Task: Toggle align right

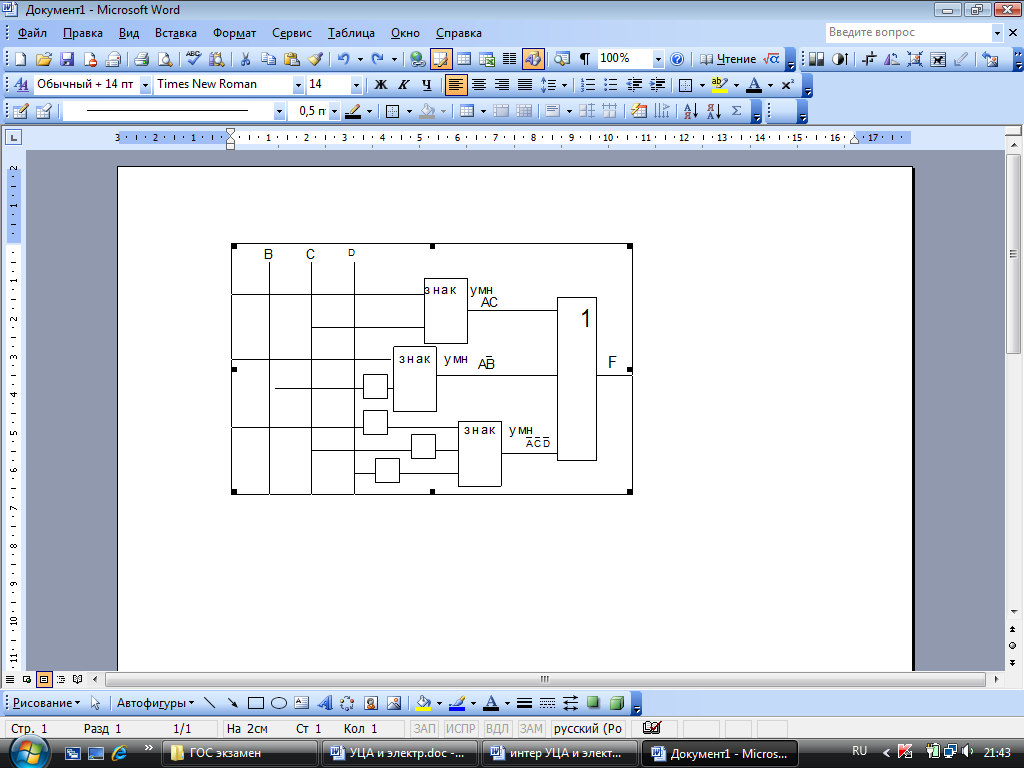Action: tap(502, 85)
